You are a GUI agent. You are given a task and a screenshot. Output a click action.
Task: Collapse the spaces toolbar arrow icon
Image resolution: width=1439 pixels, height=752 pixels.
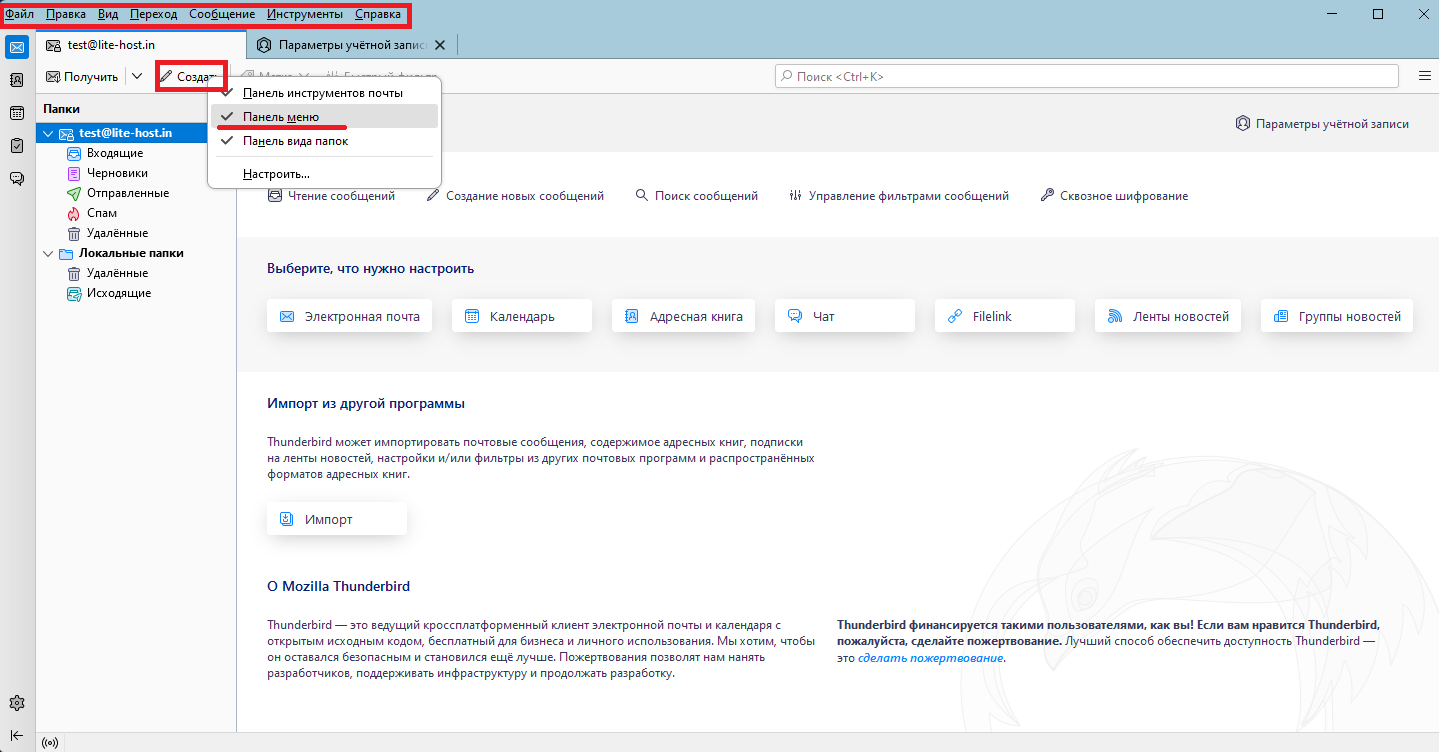coord(17,735)
